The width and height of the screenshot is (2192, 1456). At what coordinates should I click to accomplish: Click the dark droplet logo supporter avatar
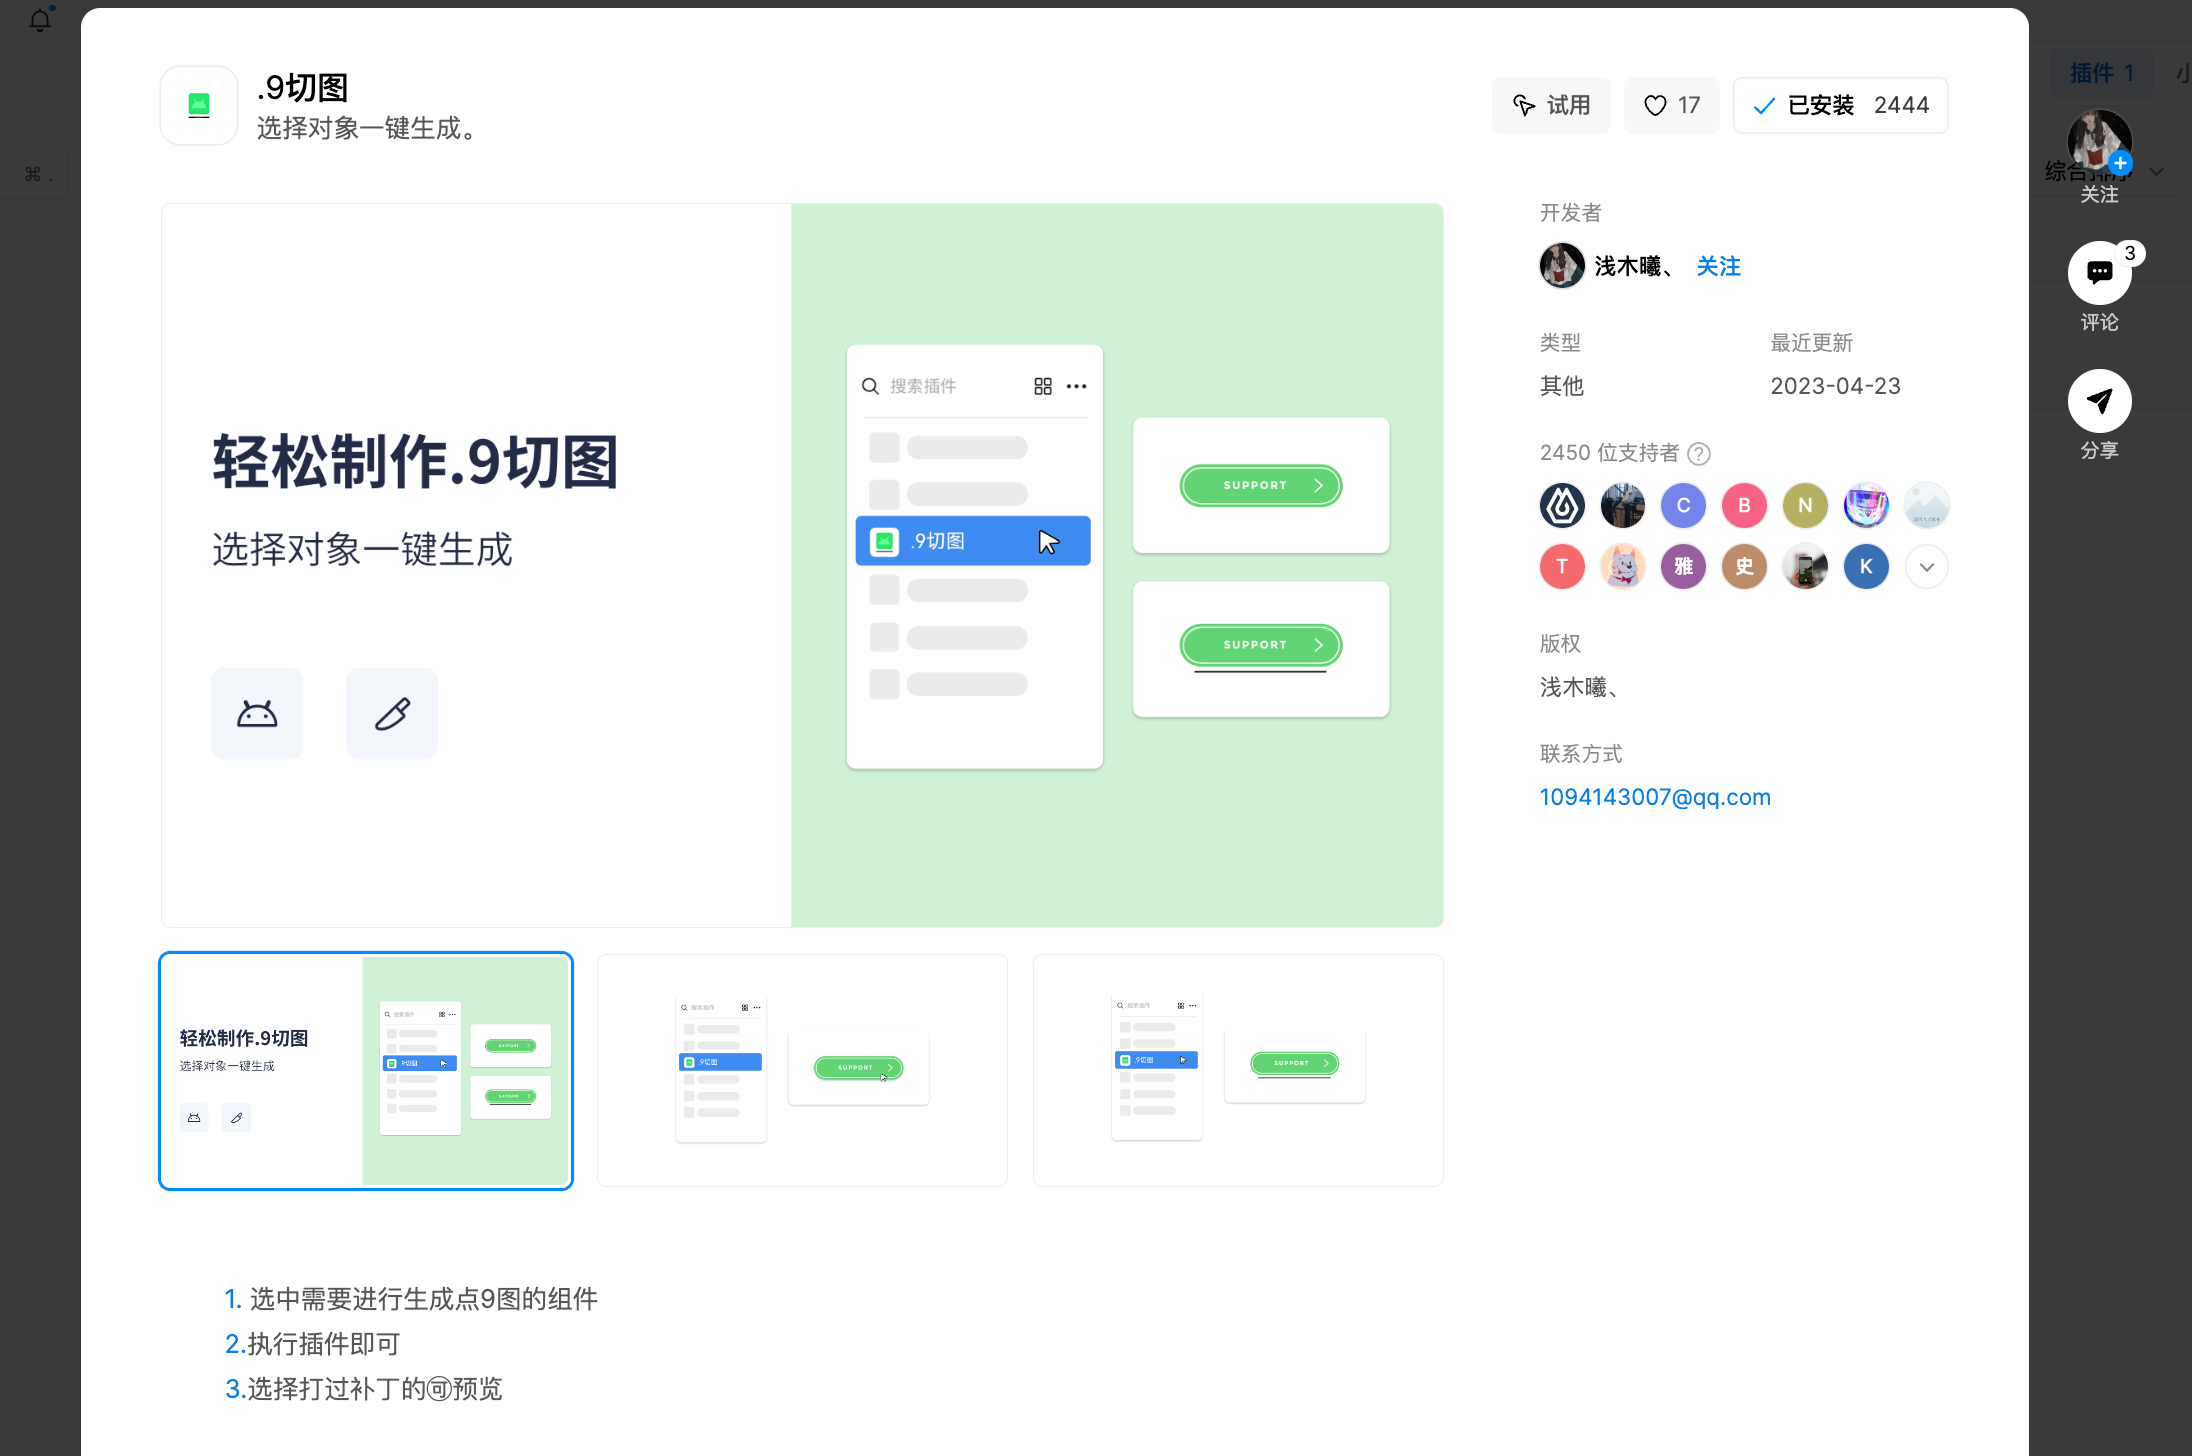pyautogui.click(x=1562, y=506)
